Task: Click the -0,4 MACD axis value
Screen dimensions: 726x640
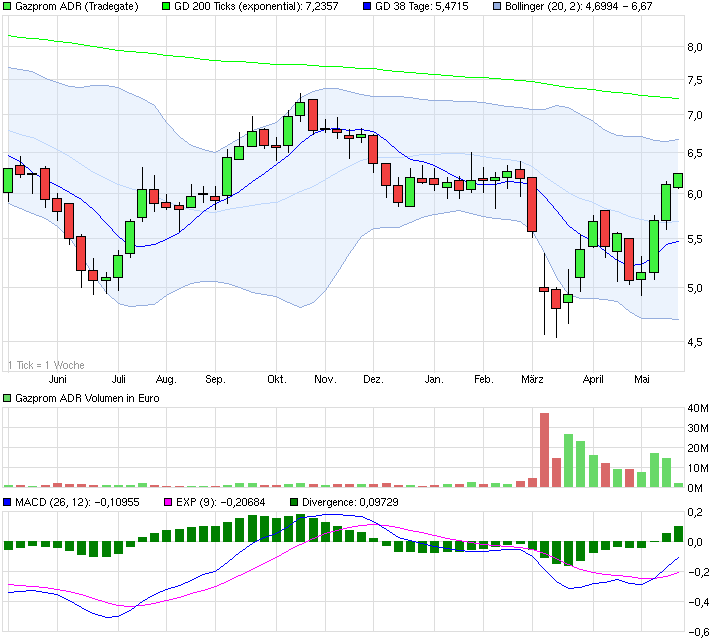Action: tap(699, 602)
